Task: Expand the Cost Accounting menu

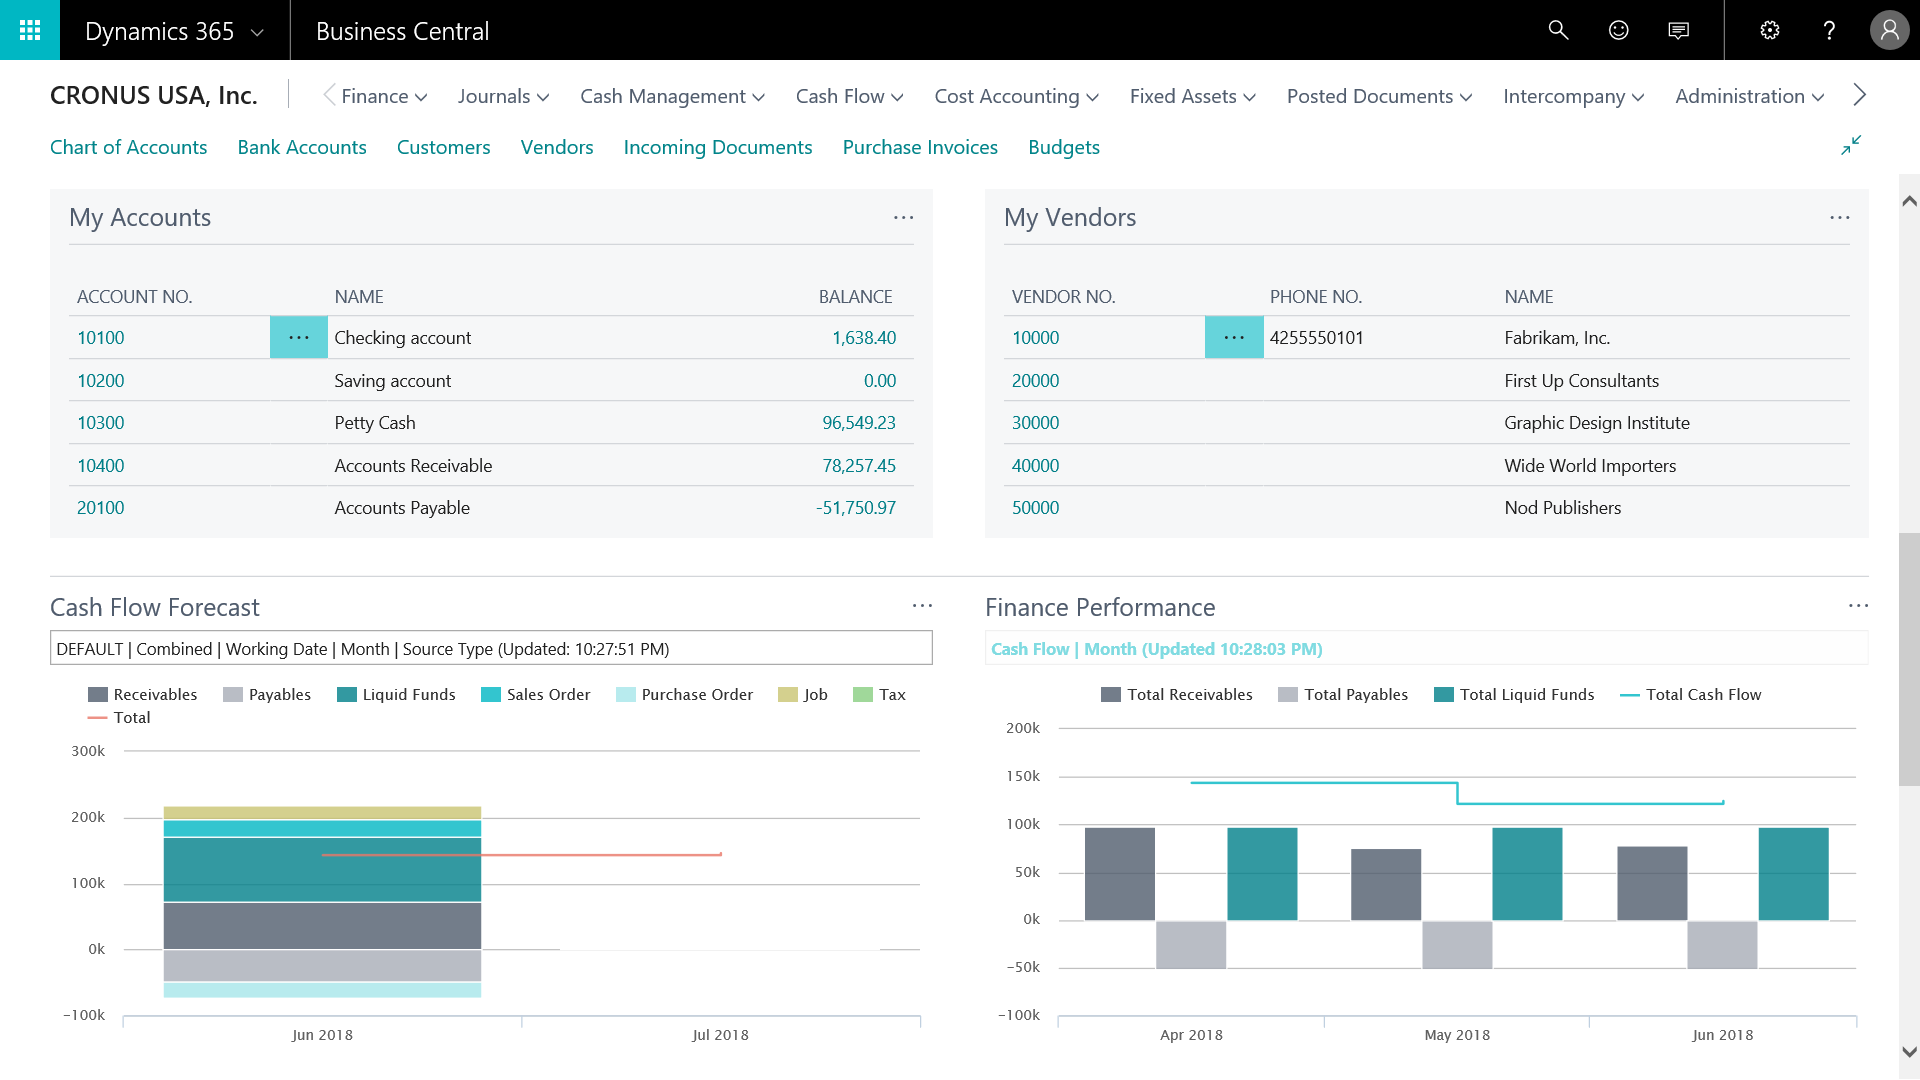Action: point(1017,96)
